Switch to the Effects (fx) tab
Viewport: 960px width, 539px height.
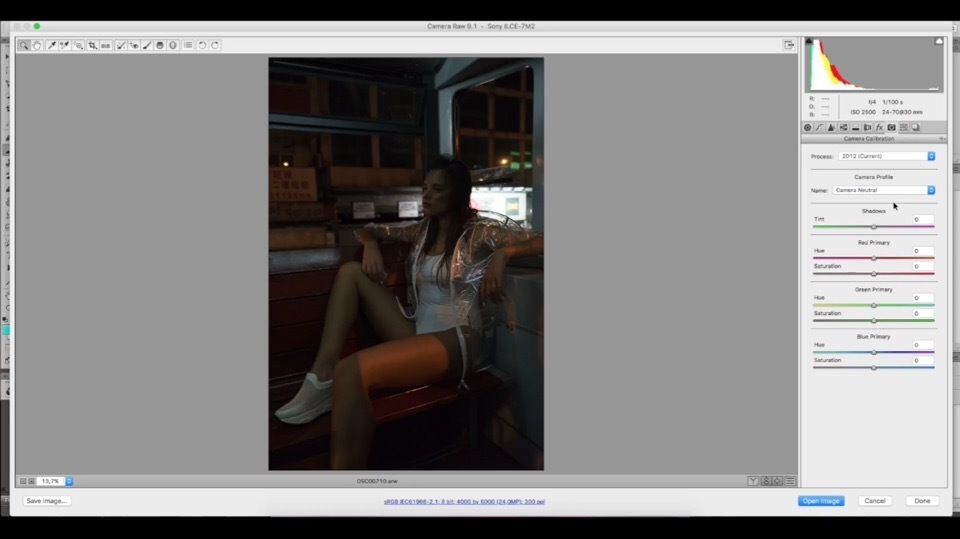879,128
